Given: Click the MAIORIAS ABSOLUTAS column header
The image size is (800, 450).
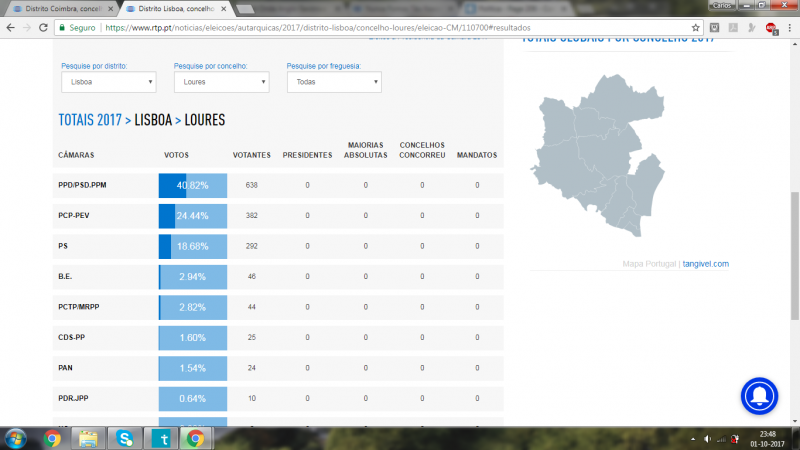Looking at the screenshot, I should tap(365, 150).
